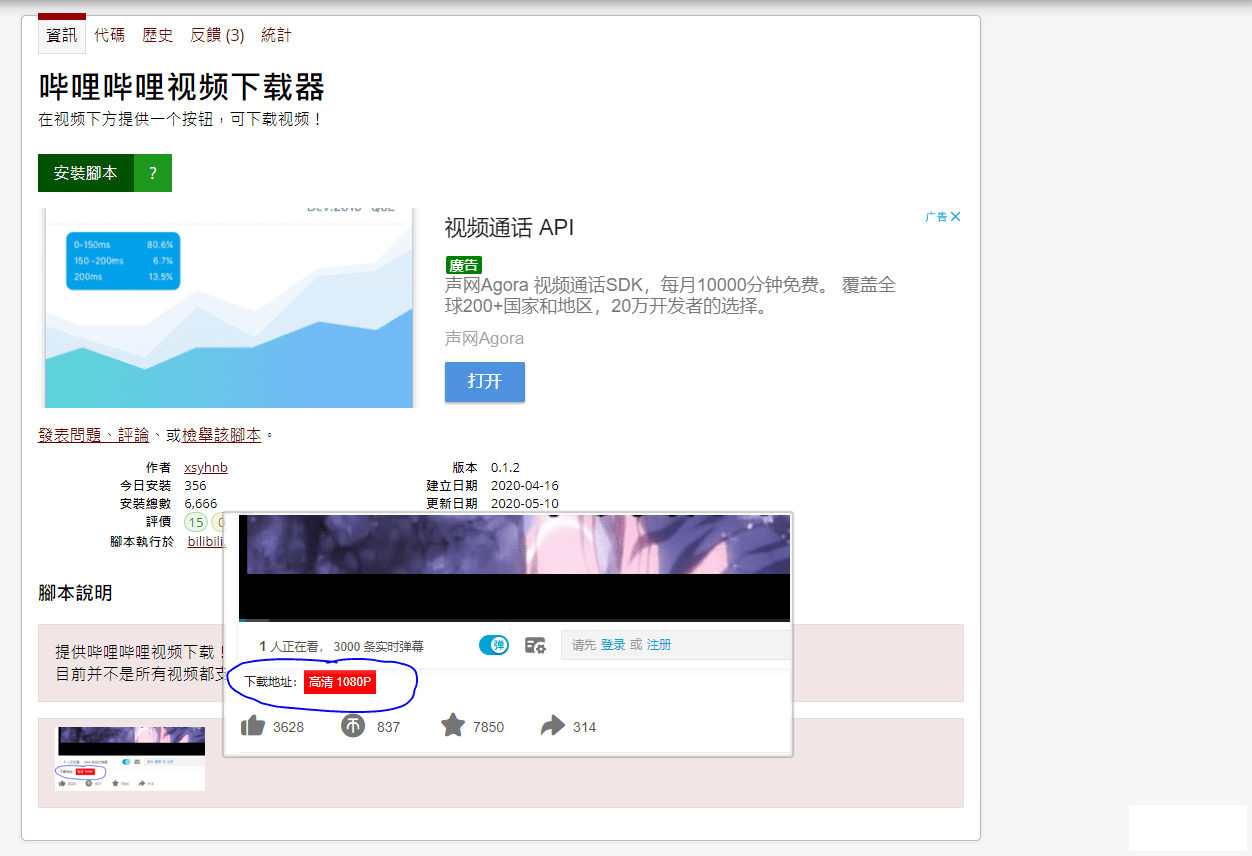Click the blue 打开 ad button
The width and height of the screenshot is (1252, 856).
(485, 382)
